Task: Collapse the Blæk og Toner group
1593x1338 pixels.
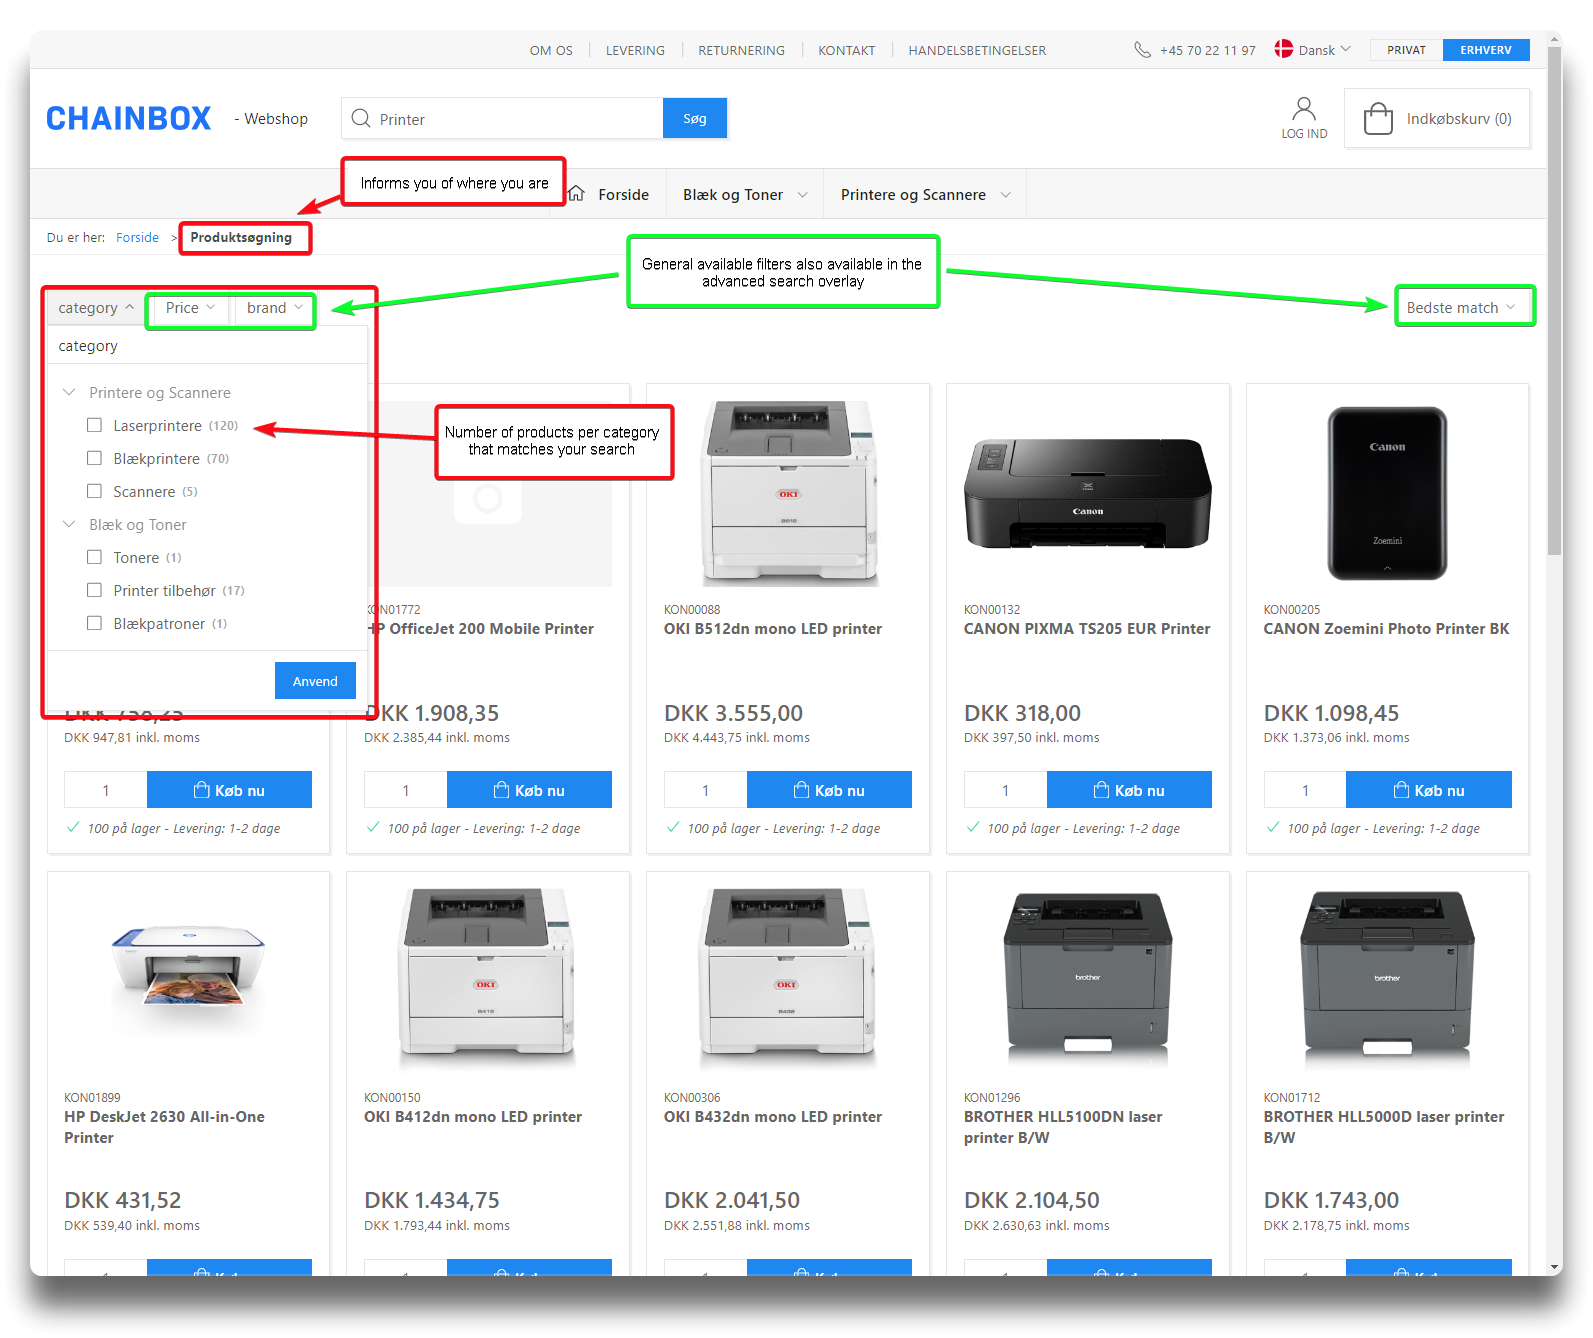Action: [69, 524]
